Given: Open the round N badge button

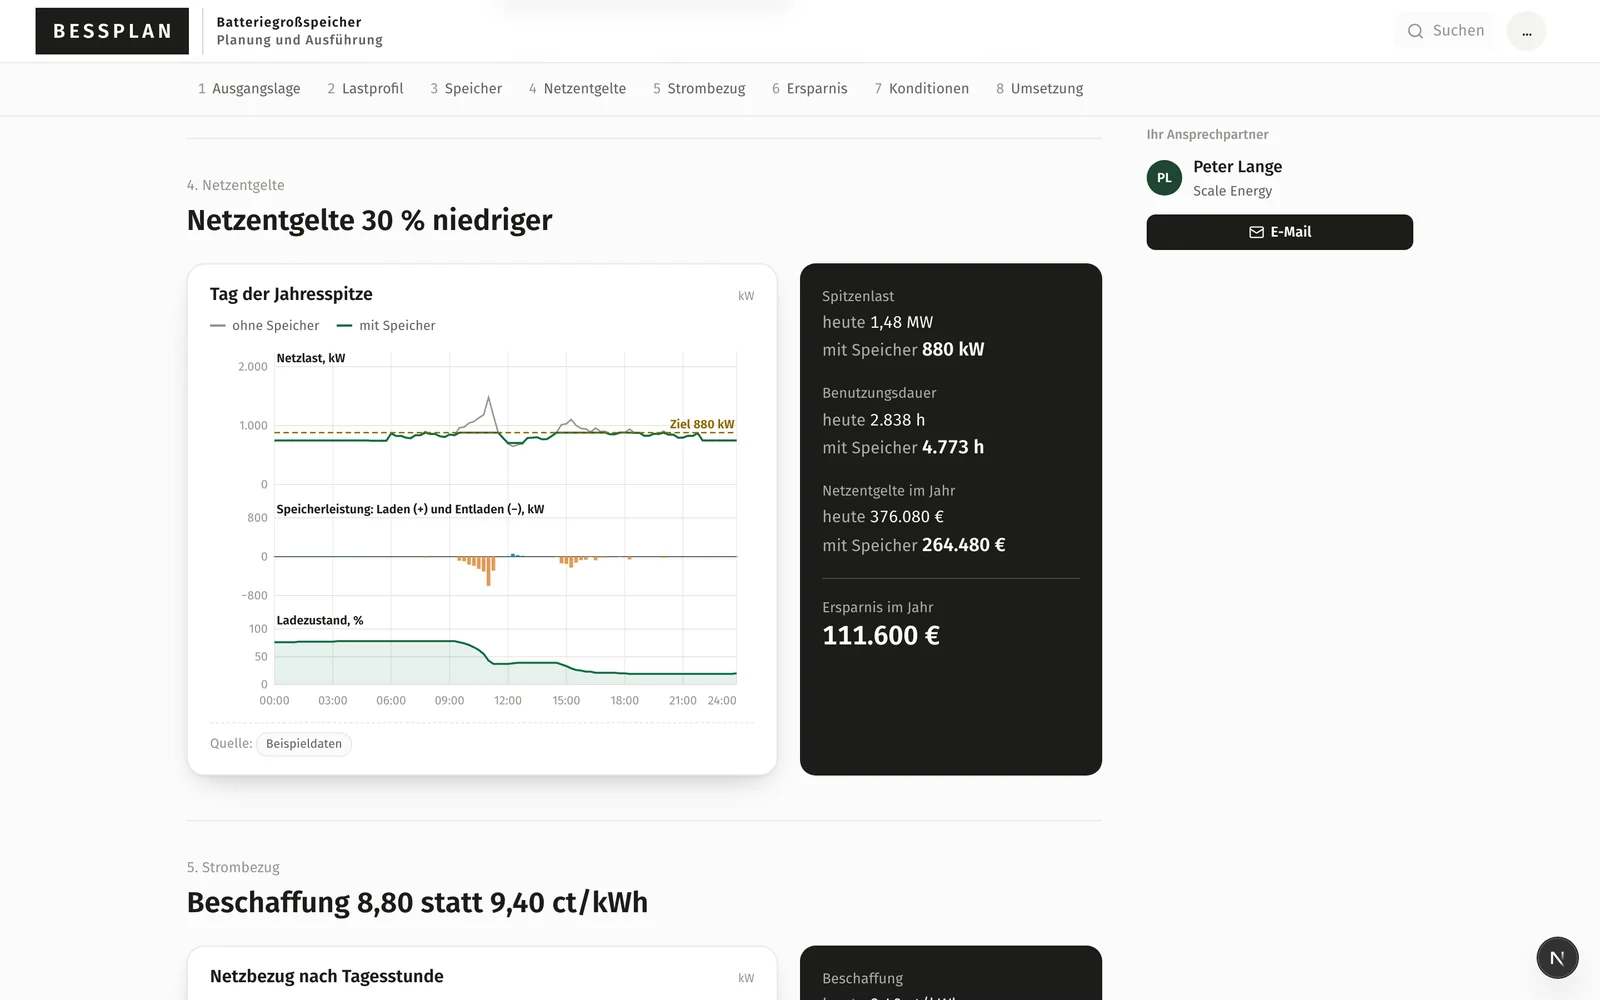Looking at the screenshot, I should [x=1557, y=958].
